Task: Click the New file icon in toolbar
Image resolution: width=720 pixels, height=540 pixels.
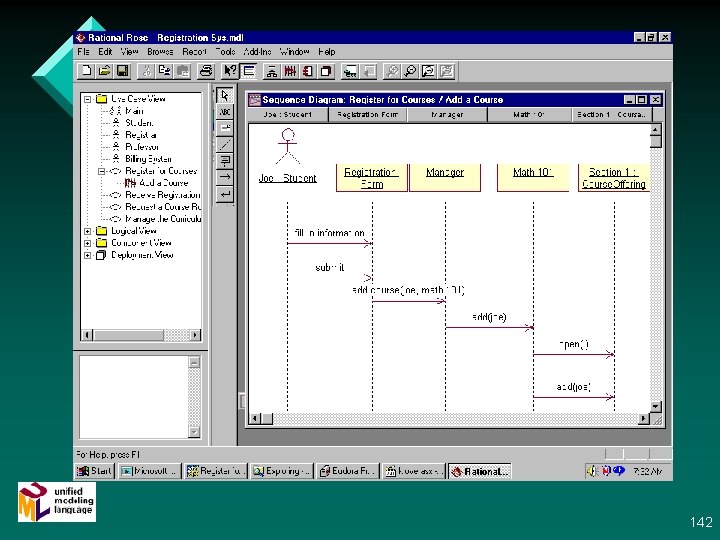Action: 86,71
